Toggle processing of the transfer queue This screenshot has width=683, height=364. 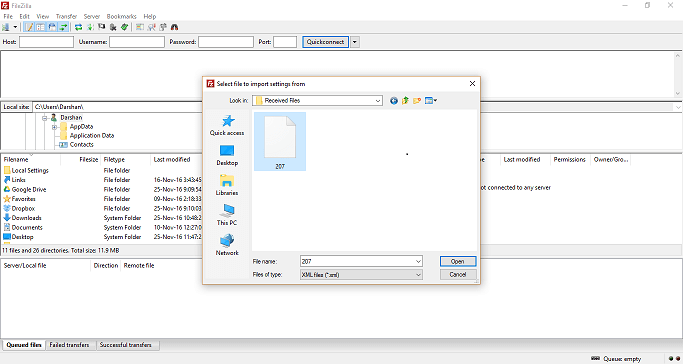click(90, 27)
